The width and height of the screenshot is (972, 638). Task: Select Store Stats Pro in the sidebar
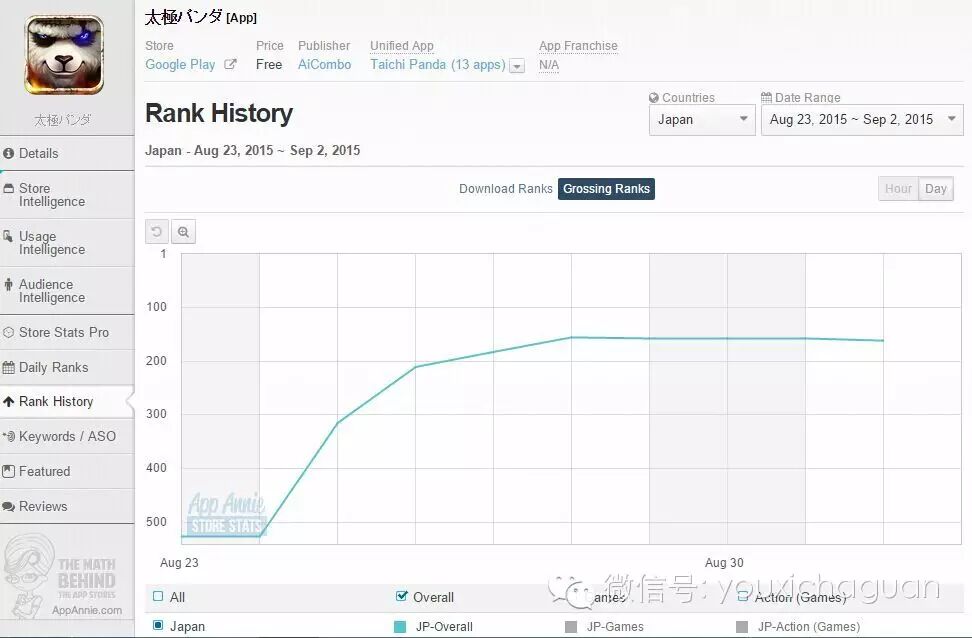67,332
